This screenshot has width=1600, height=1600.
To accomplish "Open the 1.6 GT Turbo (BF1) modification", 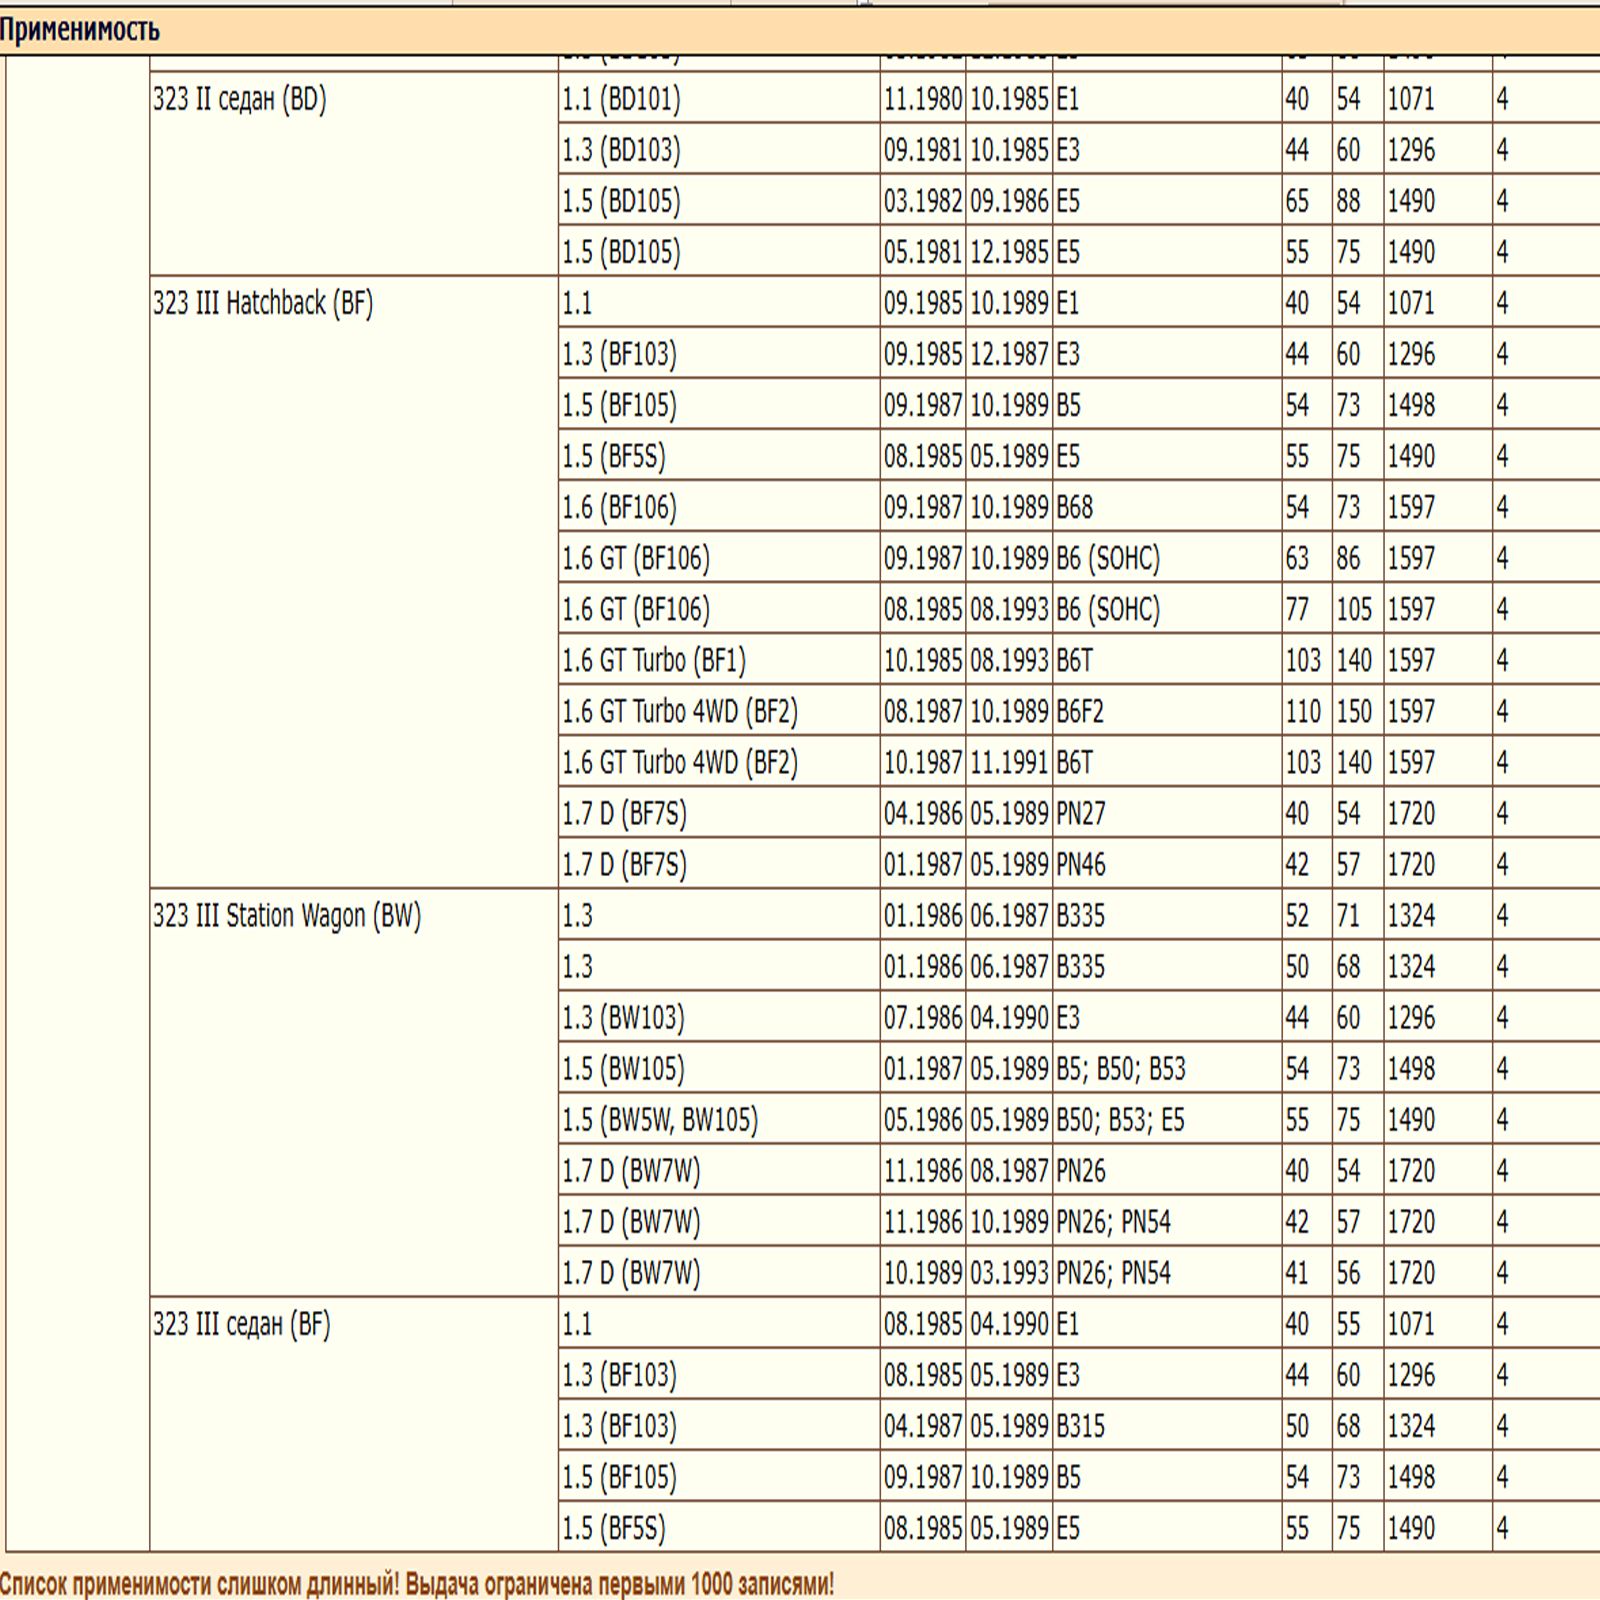I will (654, 660).
